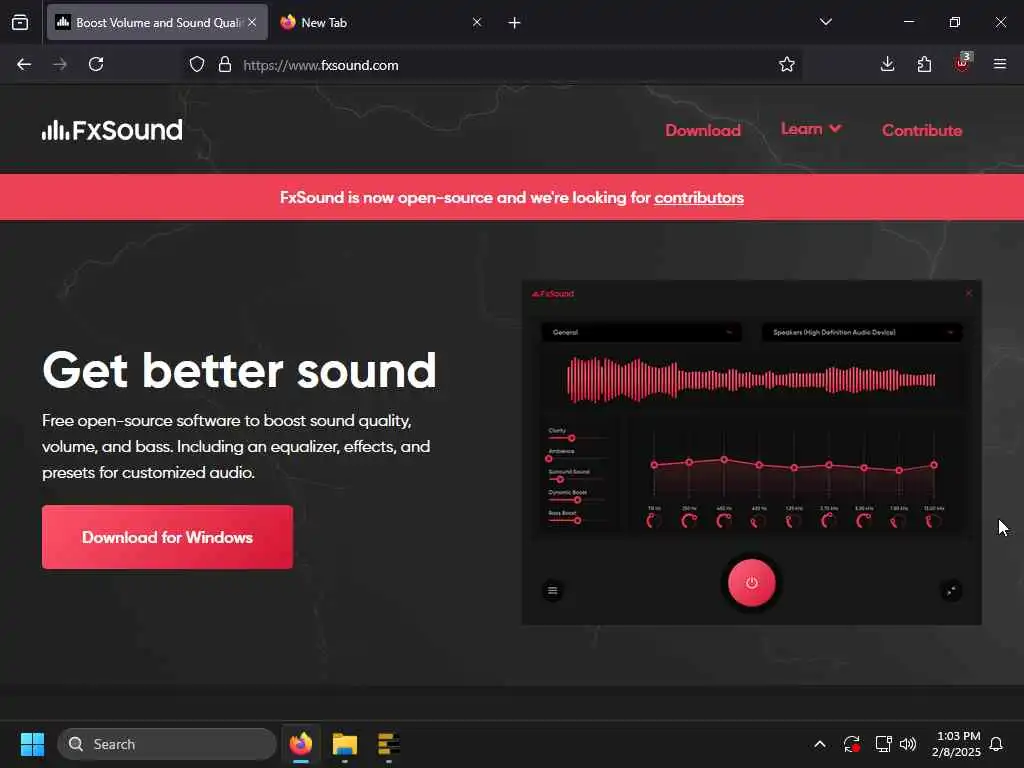Click the Dynamic Boost slider in preview
1024x768 pixels.
577,500
